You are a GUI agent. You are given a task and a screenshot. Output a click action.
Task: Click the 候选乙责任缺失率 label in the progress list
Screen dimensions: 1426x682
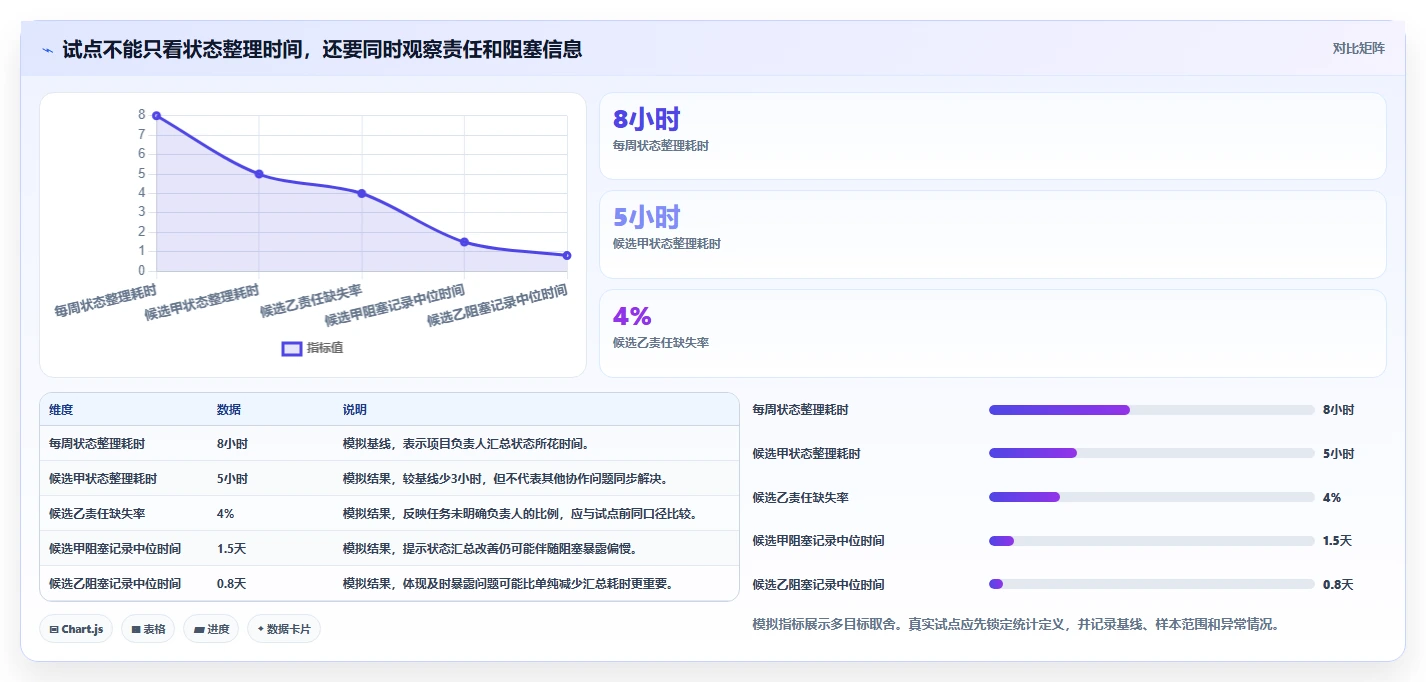(801, 497)
